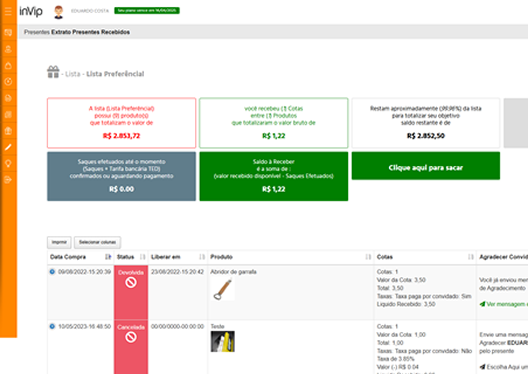Click date '09/08/2022-15:20:39'
The image size is (528, 374).
85,272
